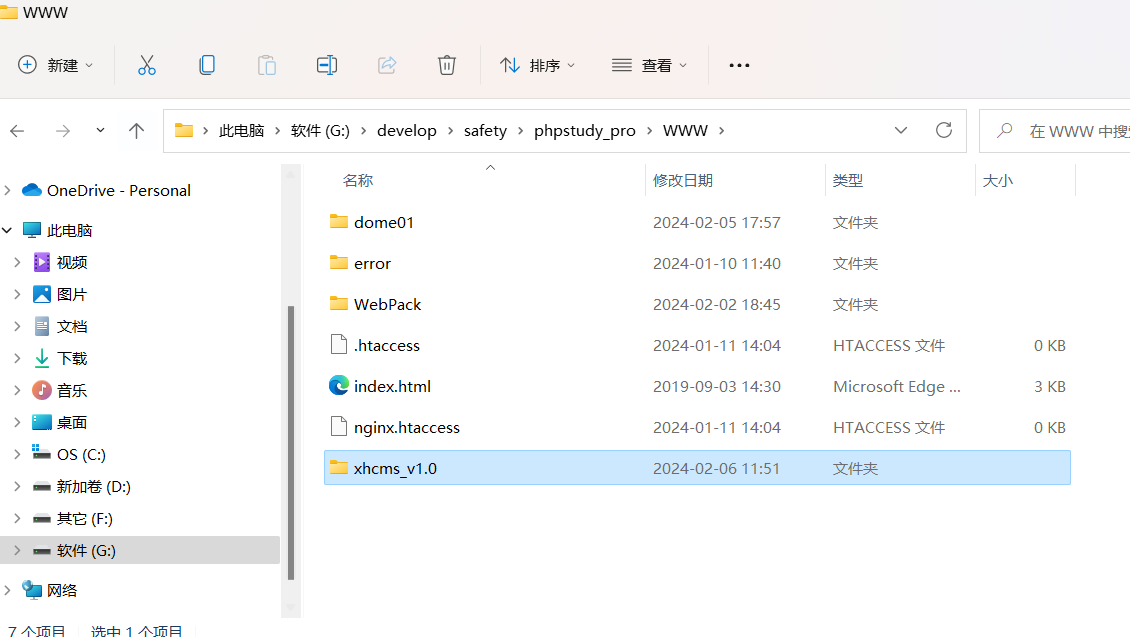This screenshot has height=637, width=1130.
Task: Click the index.html Edge icon
Action: (x=339, y=386)
